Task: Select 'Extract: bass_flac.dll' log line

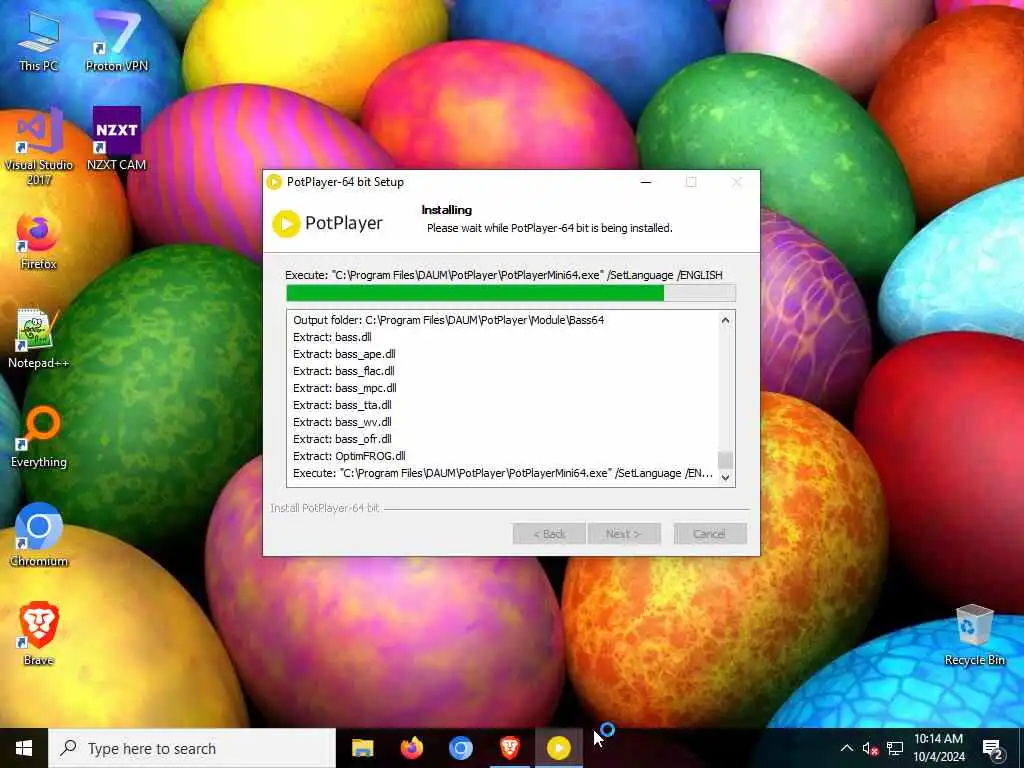Action: 344,371
